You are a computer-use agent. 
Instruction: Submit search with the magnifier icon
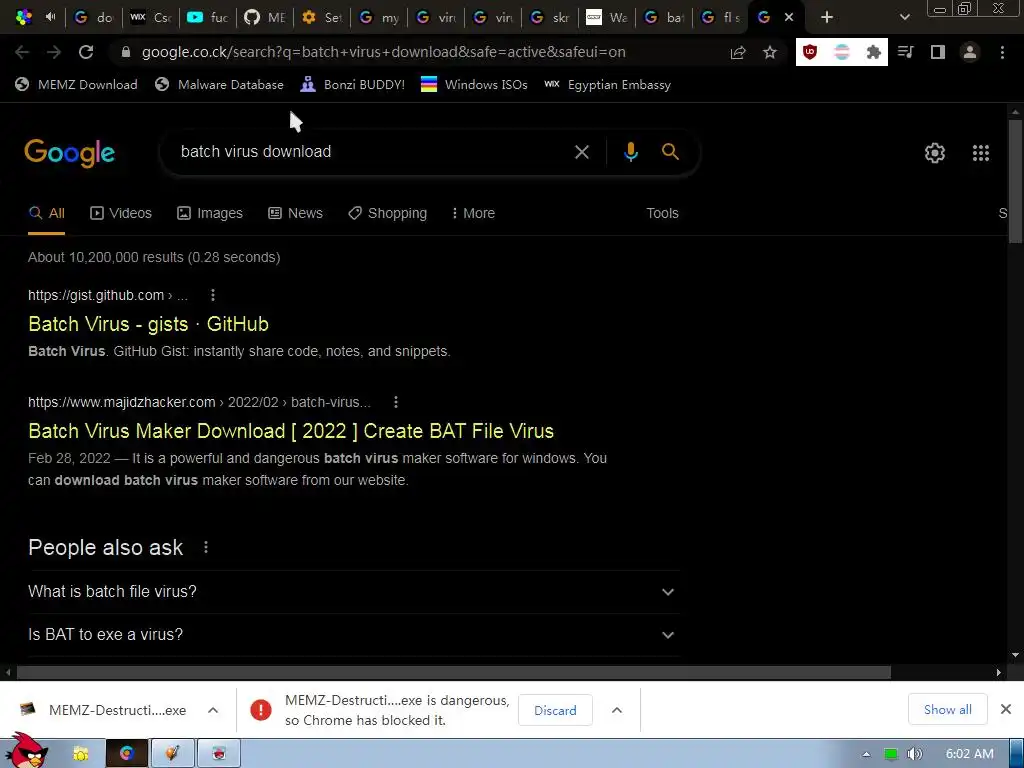(x=670, y=152)
